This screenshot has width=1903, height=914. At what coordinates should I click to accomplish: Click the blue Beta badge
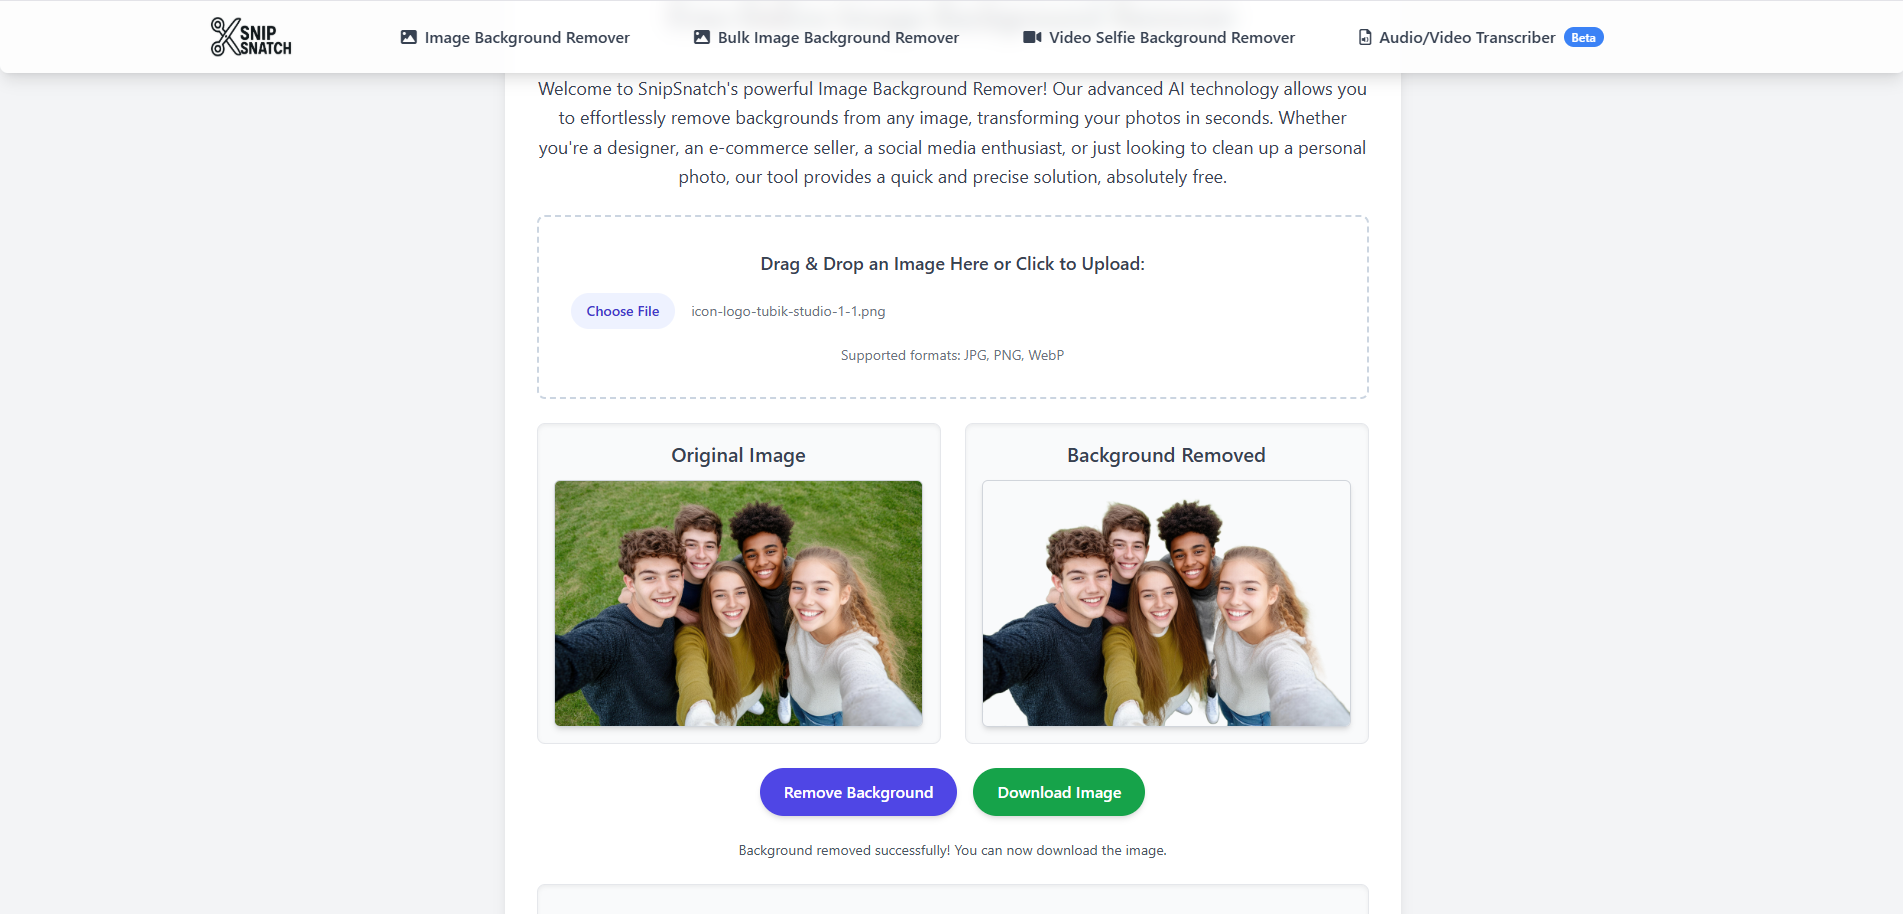click(1583, 37)
